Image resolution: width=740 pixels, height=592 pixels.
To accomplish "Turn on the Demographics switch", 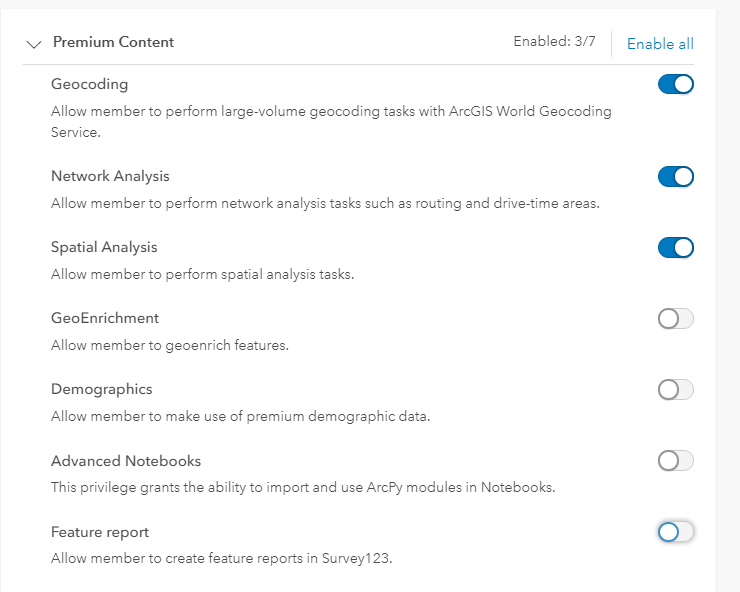I will [675, 390].
